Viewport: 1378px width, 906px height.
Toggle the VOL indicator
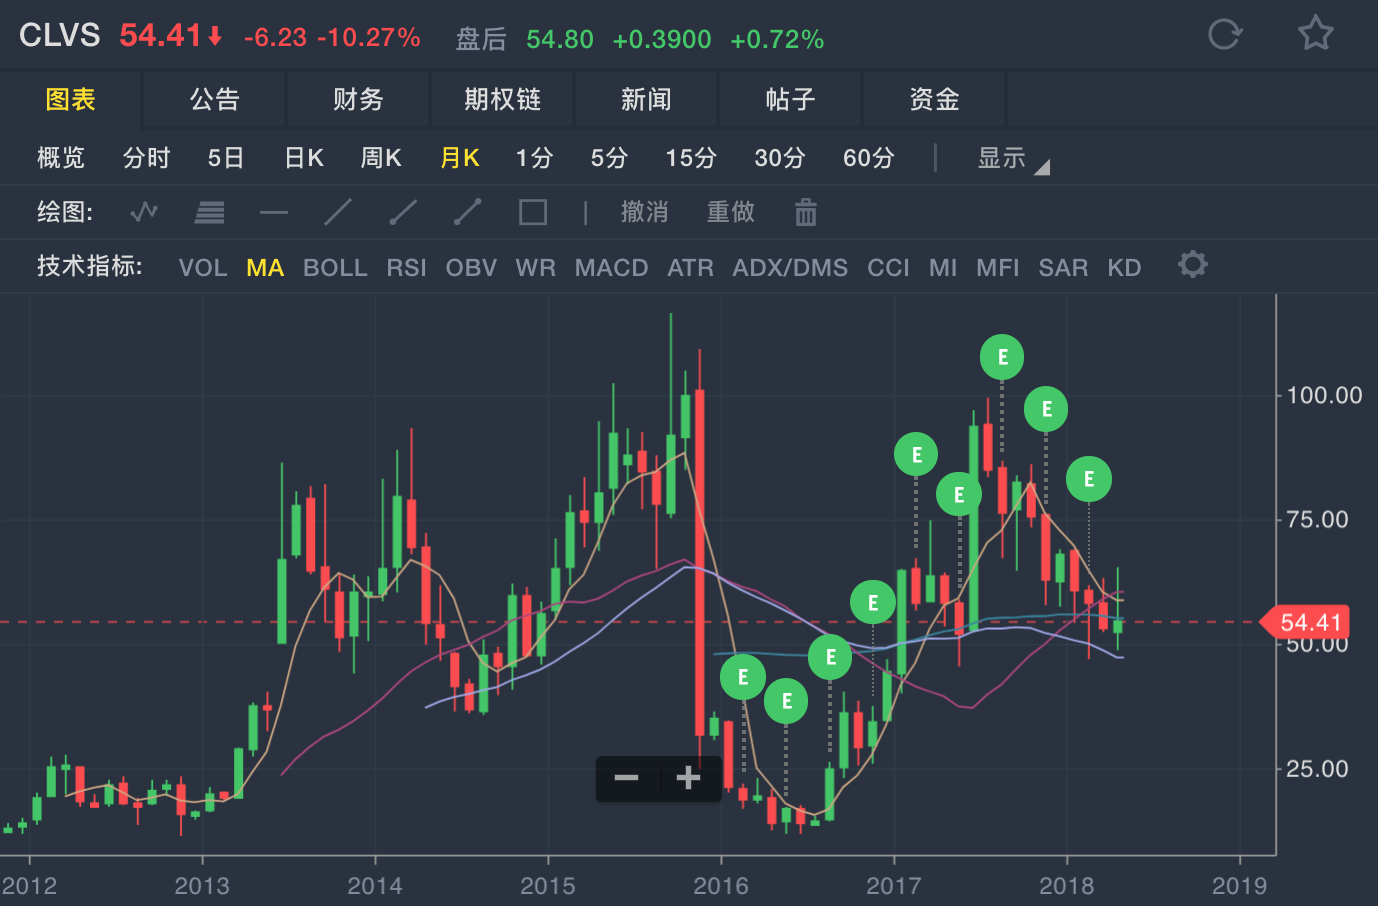pos(203,268)
